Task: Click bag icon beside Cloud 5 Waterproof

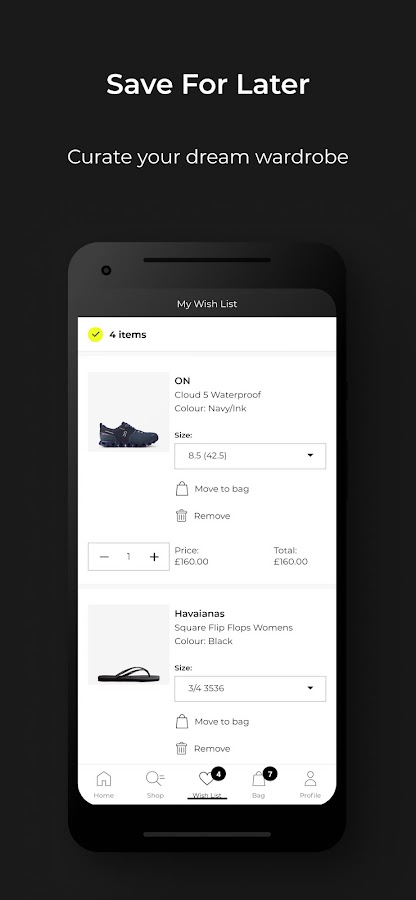Action: [x=182, y=489]
